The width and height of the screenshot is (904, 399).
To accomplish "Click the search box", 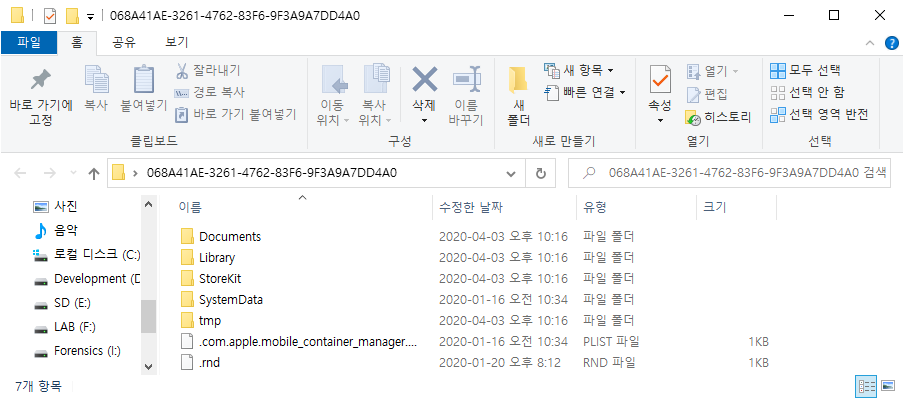I will point(729,173).
